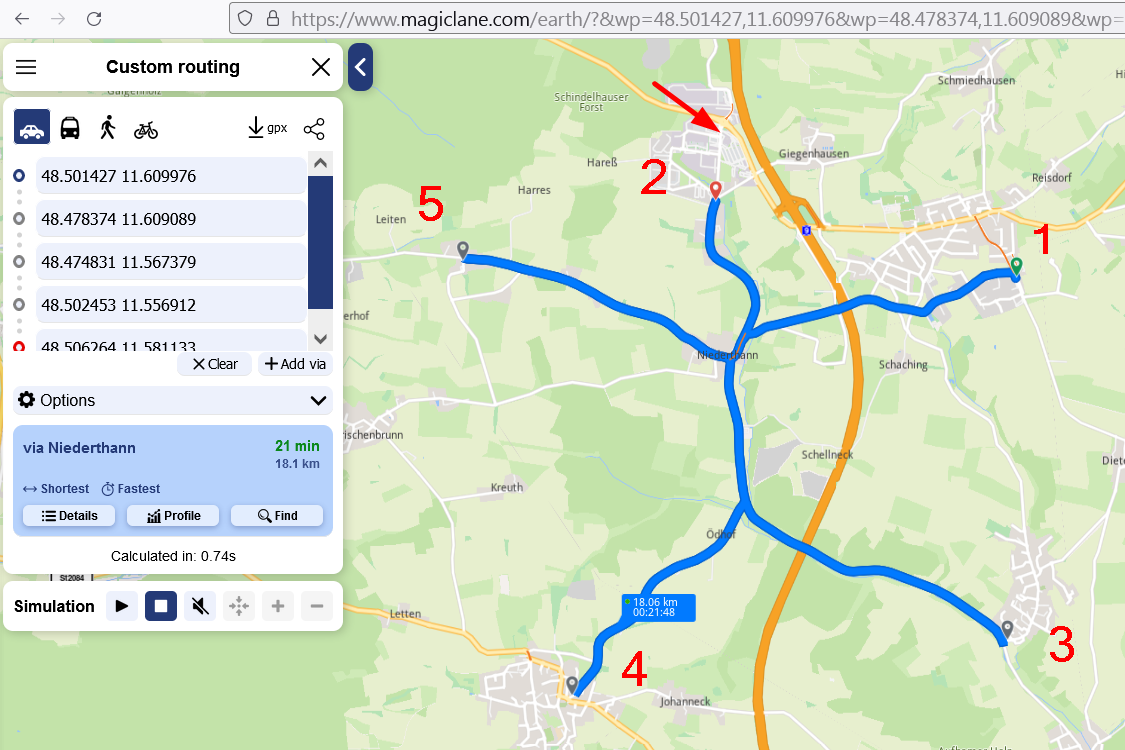
Task: Play the route simulation
Action: click(x=122, y=606)
